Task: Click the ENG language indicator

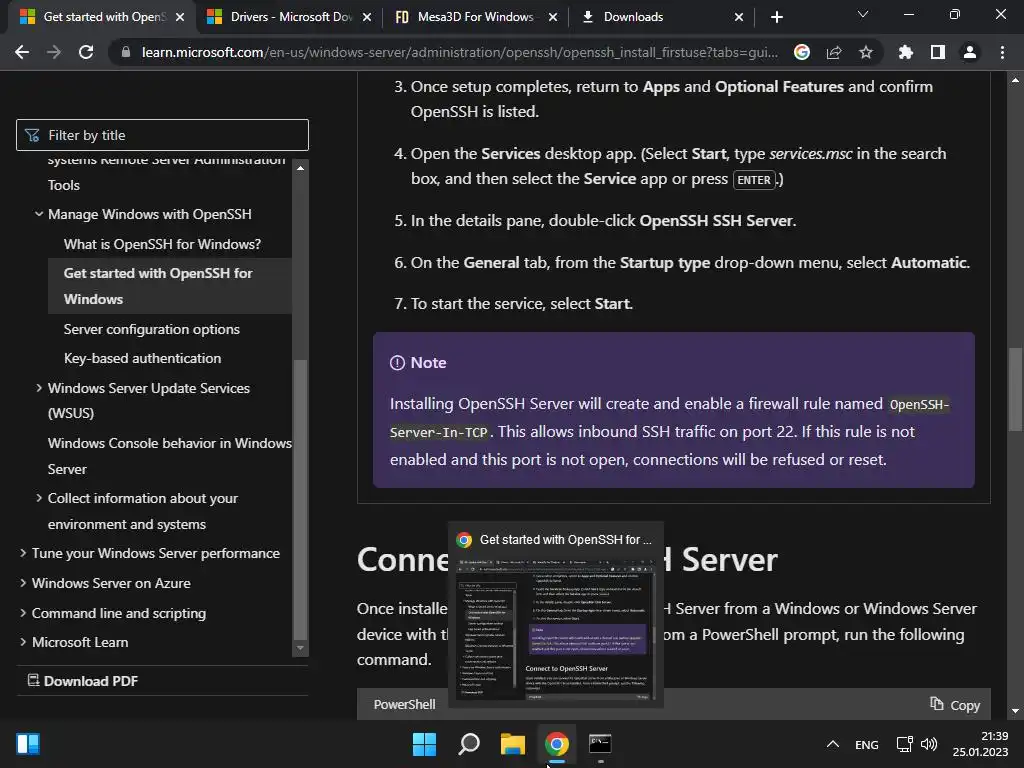Action: click(867, 744)
